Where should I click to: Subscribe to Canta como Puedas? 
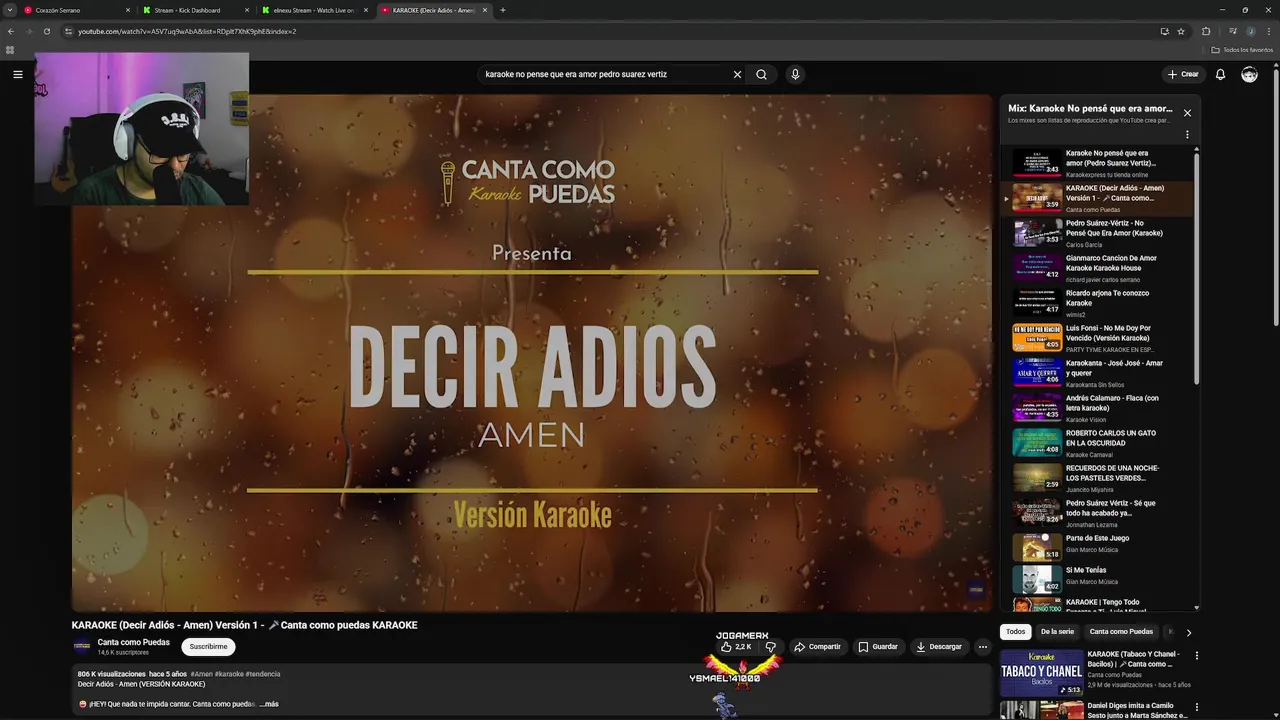click(x=208, y=647)
